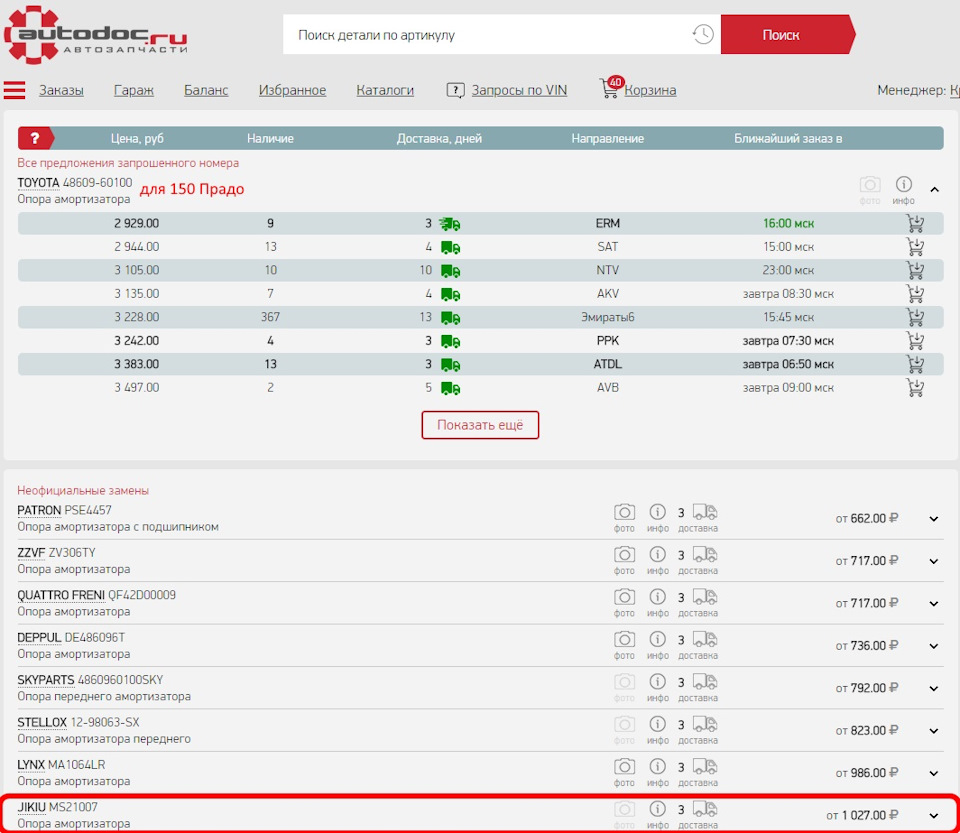The width and height of the screenshot is (960, 833).
Task: Click the VIN request question icon
Action: (455, 91)
